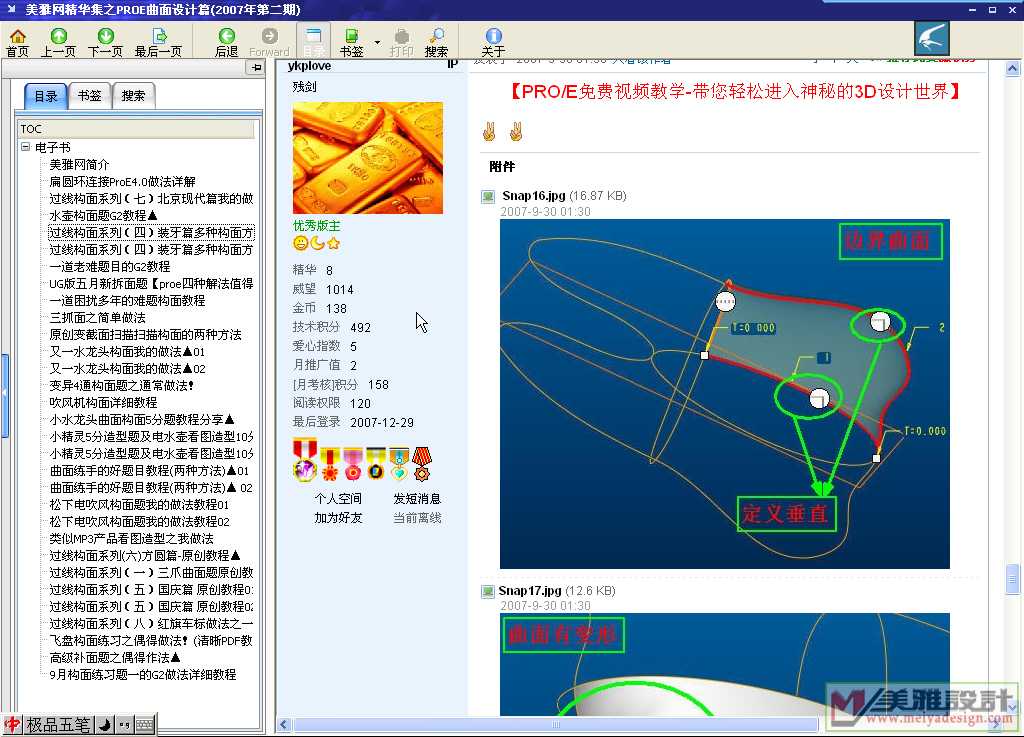1024x737 pixels.
Task: Toggle the 目录 contents pane in toolbar
Action: [x=314, y=42]
